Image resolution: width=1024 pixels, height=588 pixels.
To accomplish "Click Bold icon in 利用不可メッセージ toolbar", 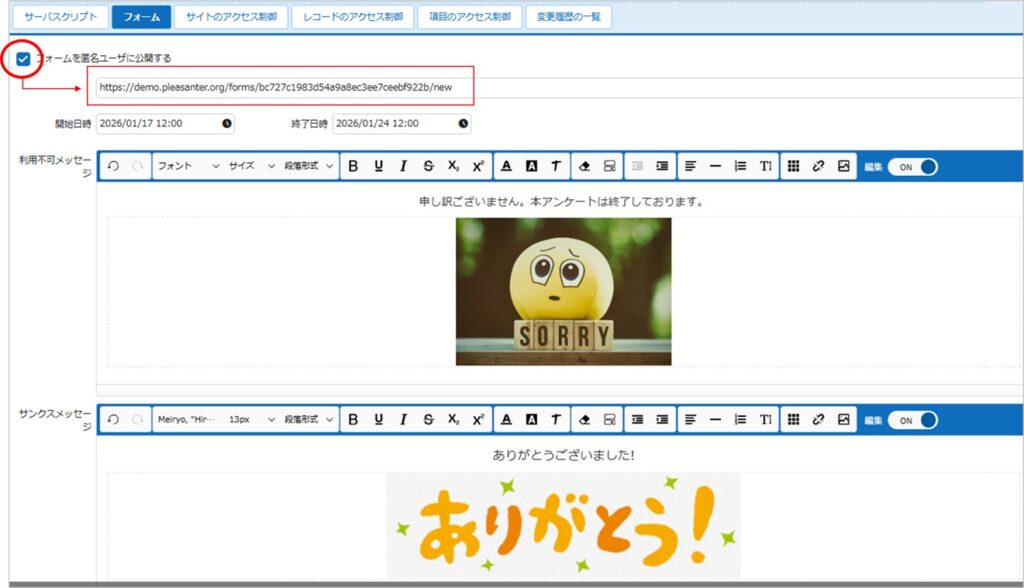I will pos(353,166).
